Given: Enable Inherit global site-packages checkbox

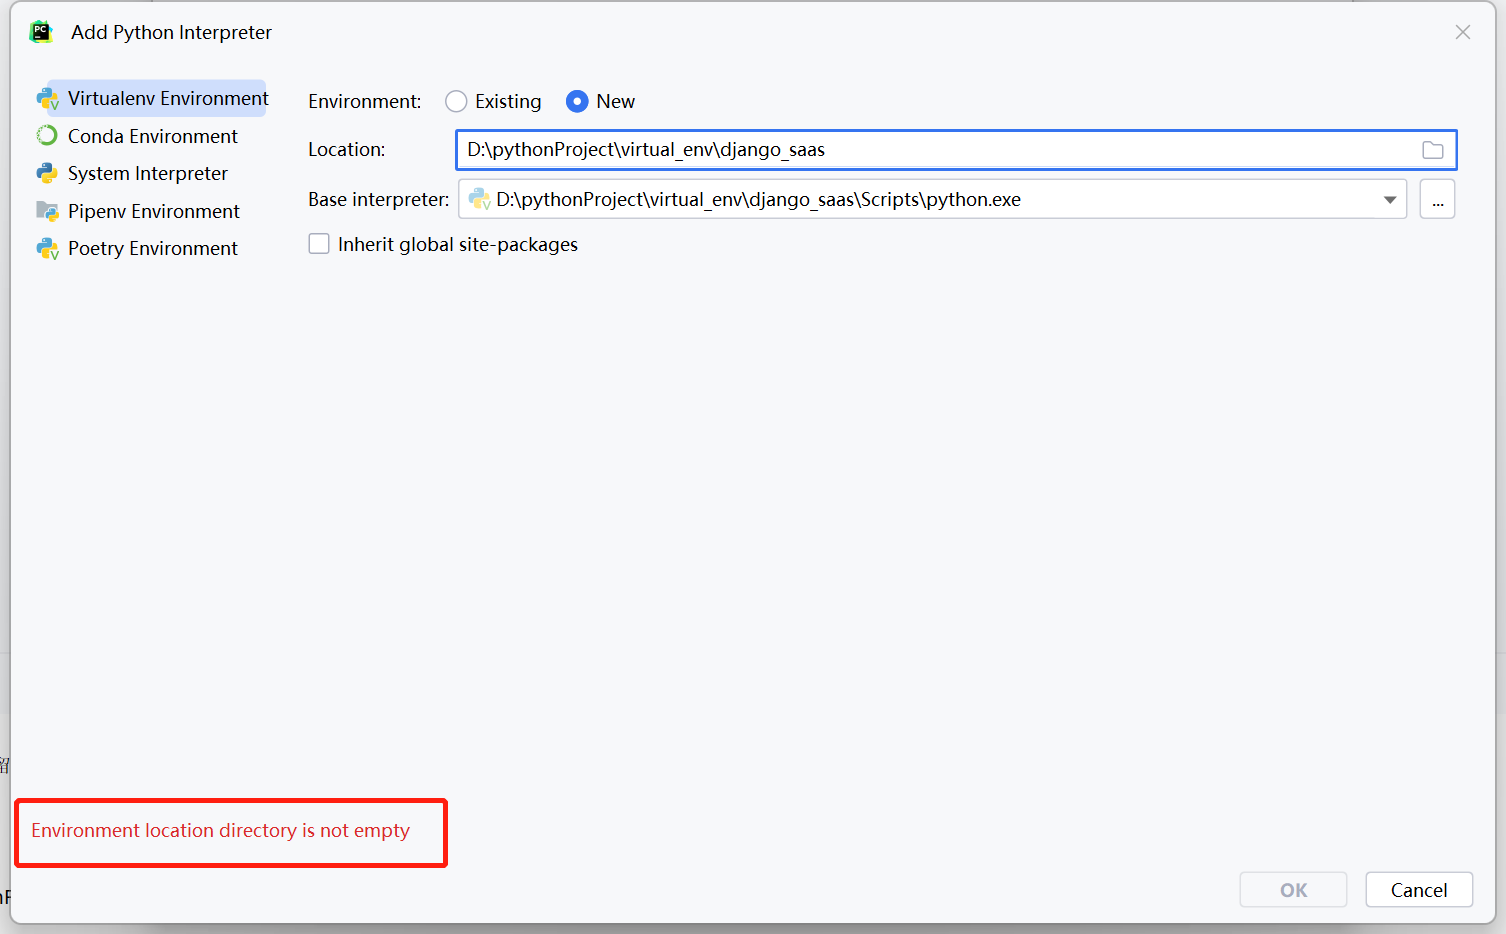Looking at the screenshot, I should (319, 244).
